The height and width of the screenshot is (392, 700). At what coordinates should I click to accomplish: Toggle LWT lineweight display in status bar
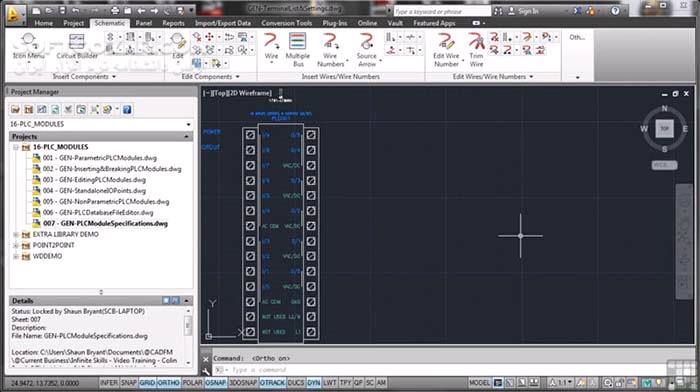330,383
